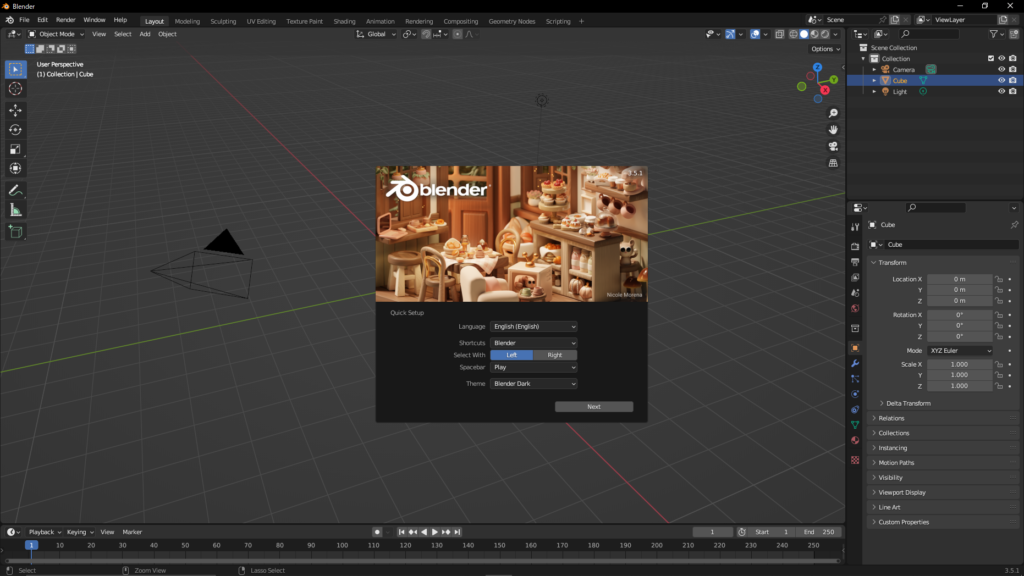Open the outliner filter funnel icon
The image size is (1024, 576).
point(993,34)
